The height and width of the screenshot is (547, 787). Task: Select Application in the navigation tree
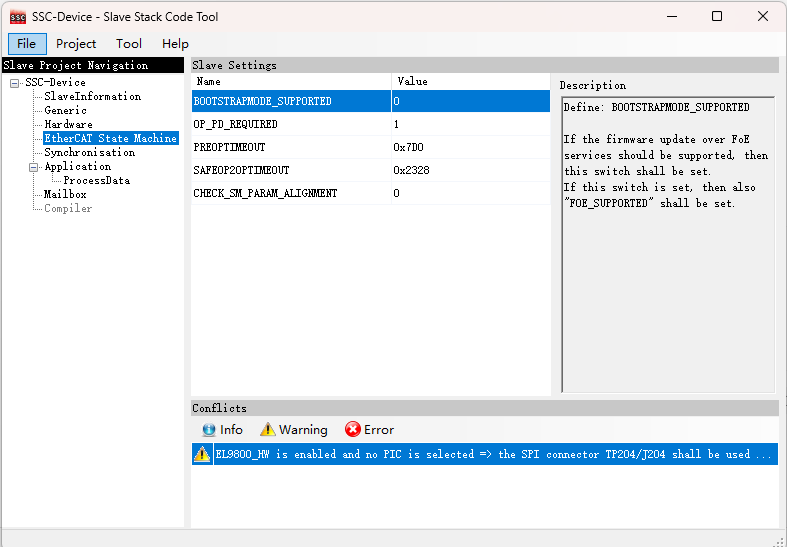78,167
